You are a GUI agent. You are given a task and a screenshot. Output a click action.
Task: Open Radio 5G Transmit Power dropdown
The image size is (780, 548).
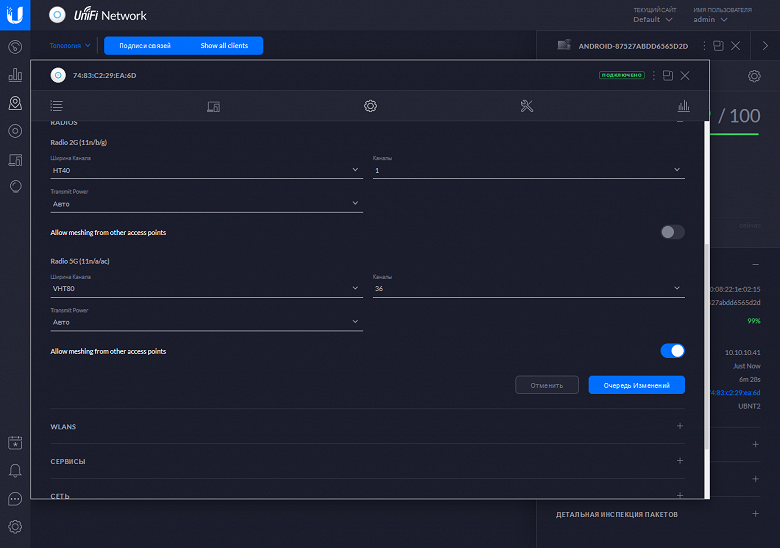point(206,322)
